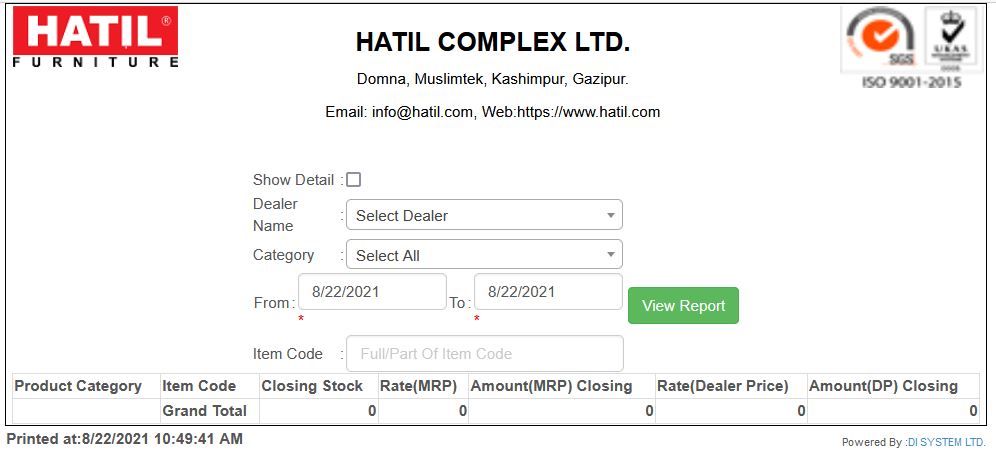Select the Closing Stock column header
This screenshot has width=996, height=453.
coord(313,386)
